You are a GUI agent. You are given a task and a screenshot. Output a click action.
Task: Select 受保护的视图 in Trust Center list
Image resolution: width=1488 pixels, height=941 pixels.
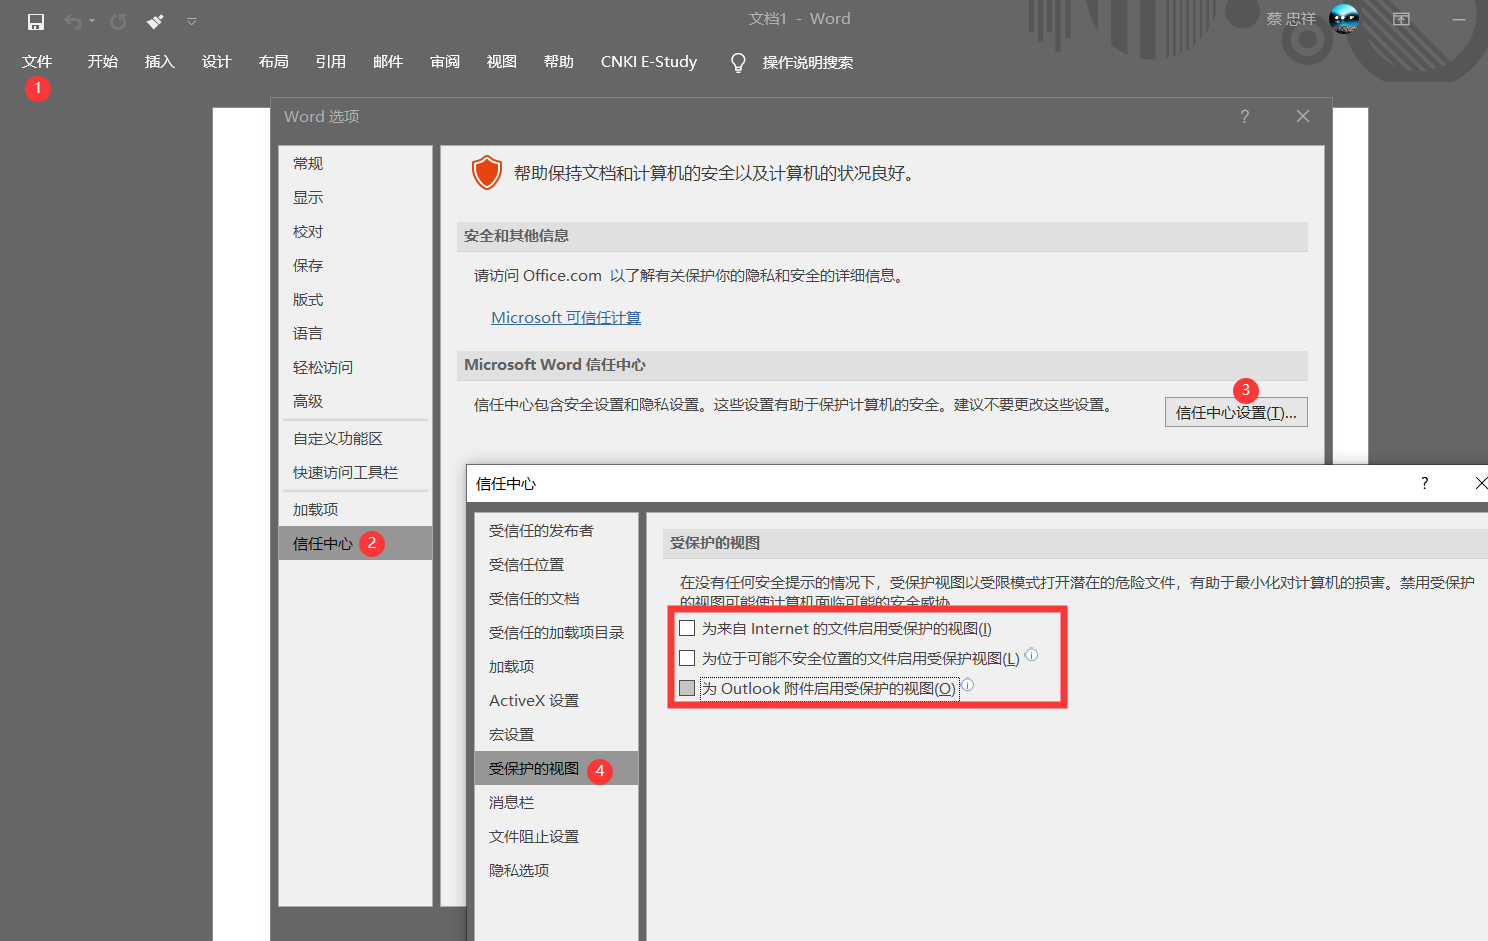click(556, 769)
